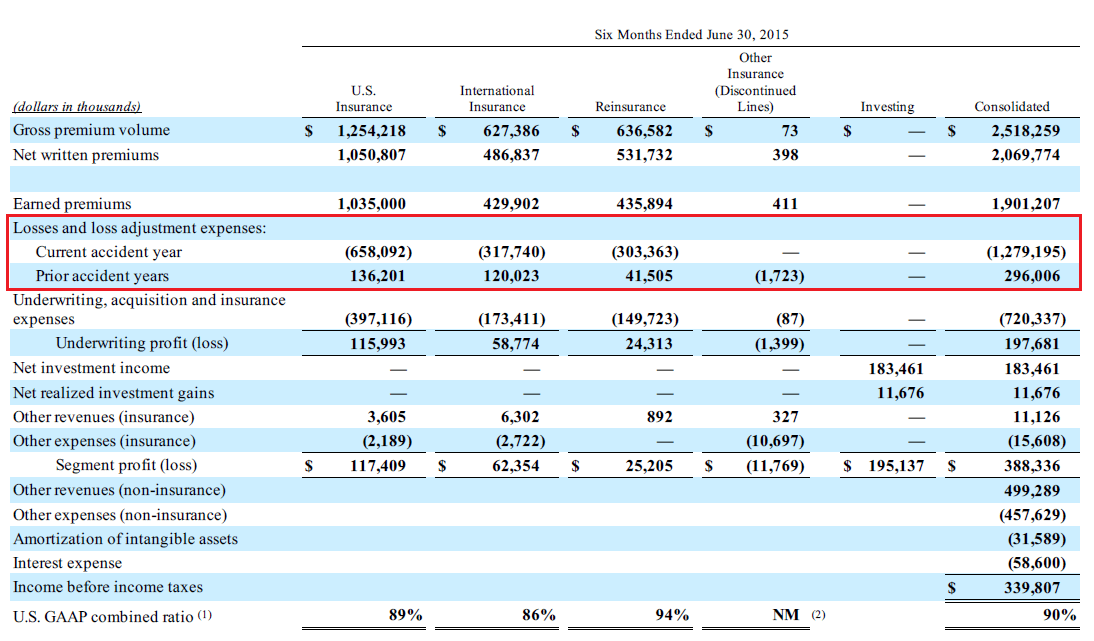Click Investing value 11,676
1094x641 pixels.
pyautogui.click(x=900, y=393)
